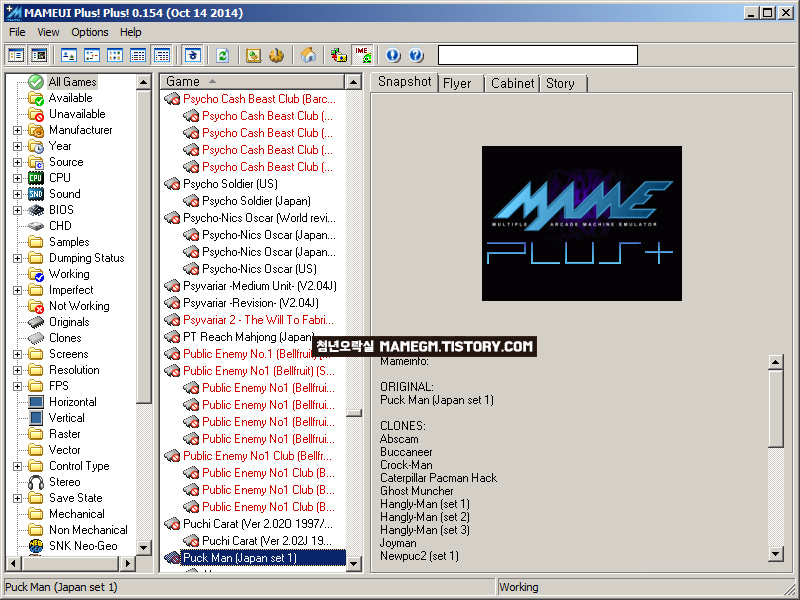Expand the Source folder node
The height and width of the screenshot is (600, 800).
[x=17, y=162]
